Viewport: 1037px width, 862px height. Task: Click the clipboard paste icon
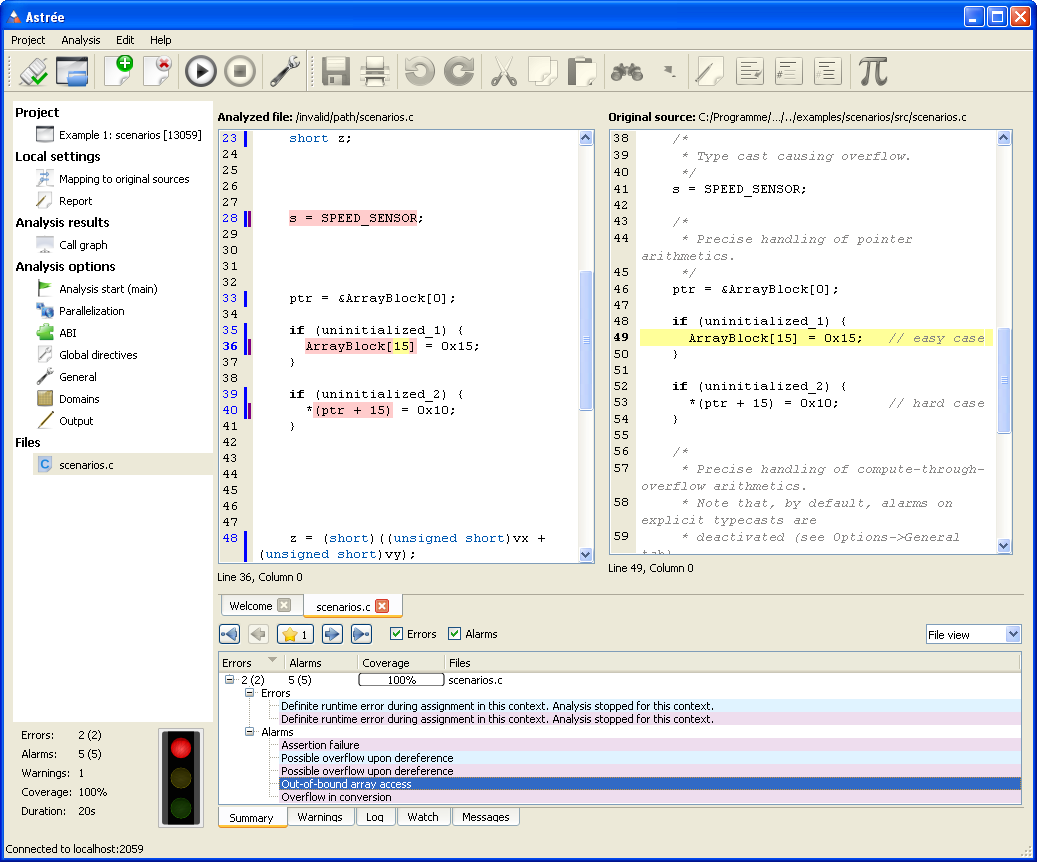coord(582,71)
